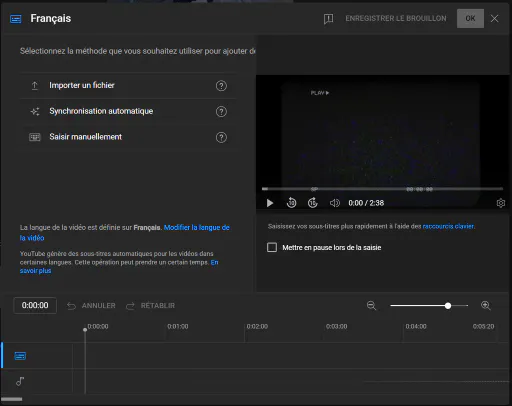
Task: Confirm with the OK button
Action: coord(470,18)
